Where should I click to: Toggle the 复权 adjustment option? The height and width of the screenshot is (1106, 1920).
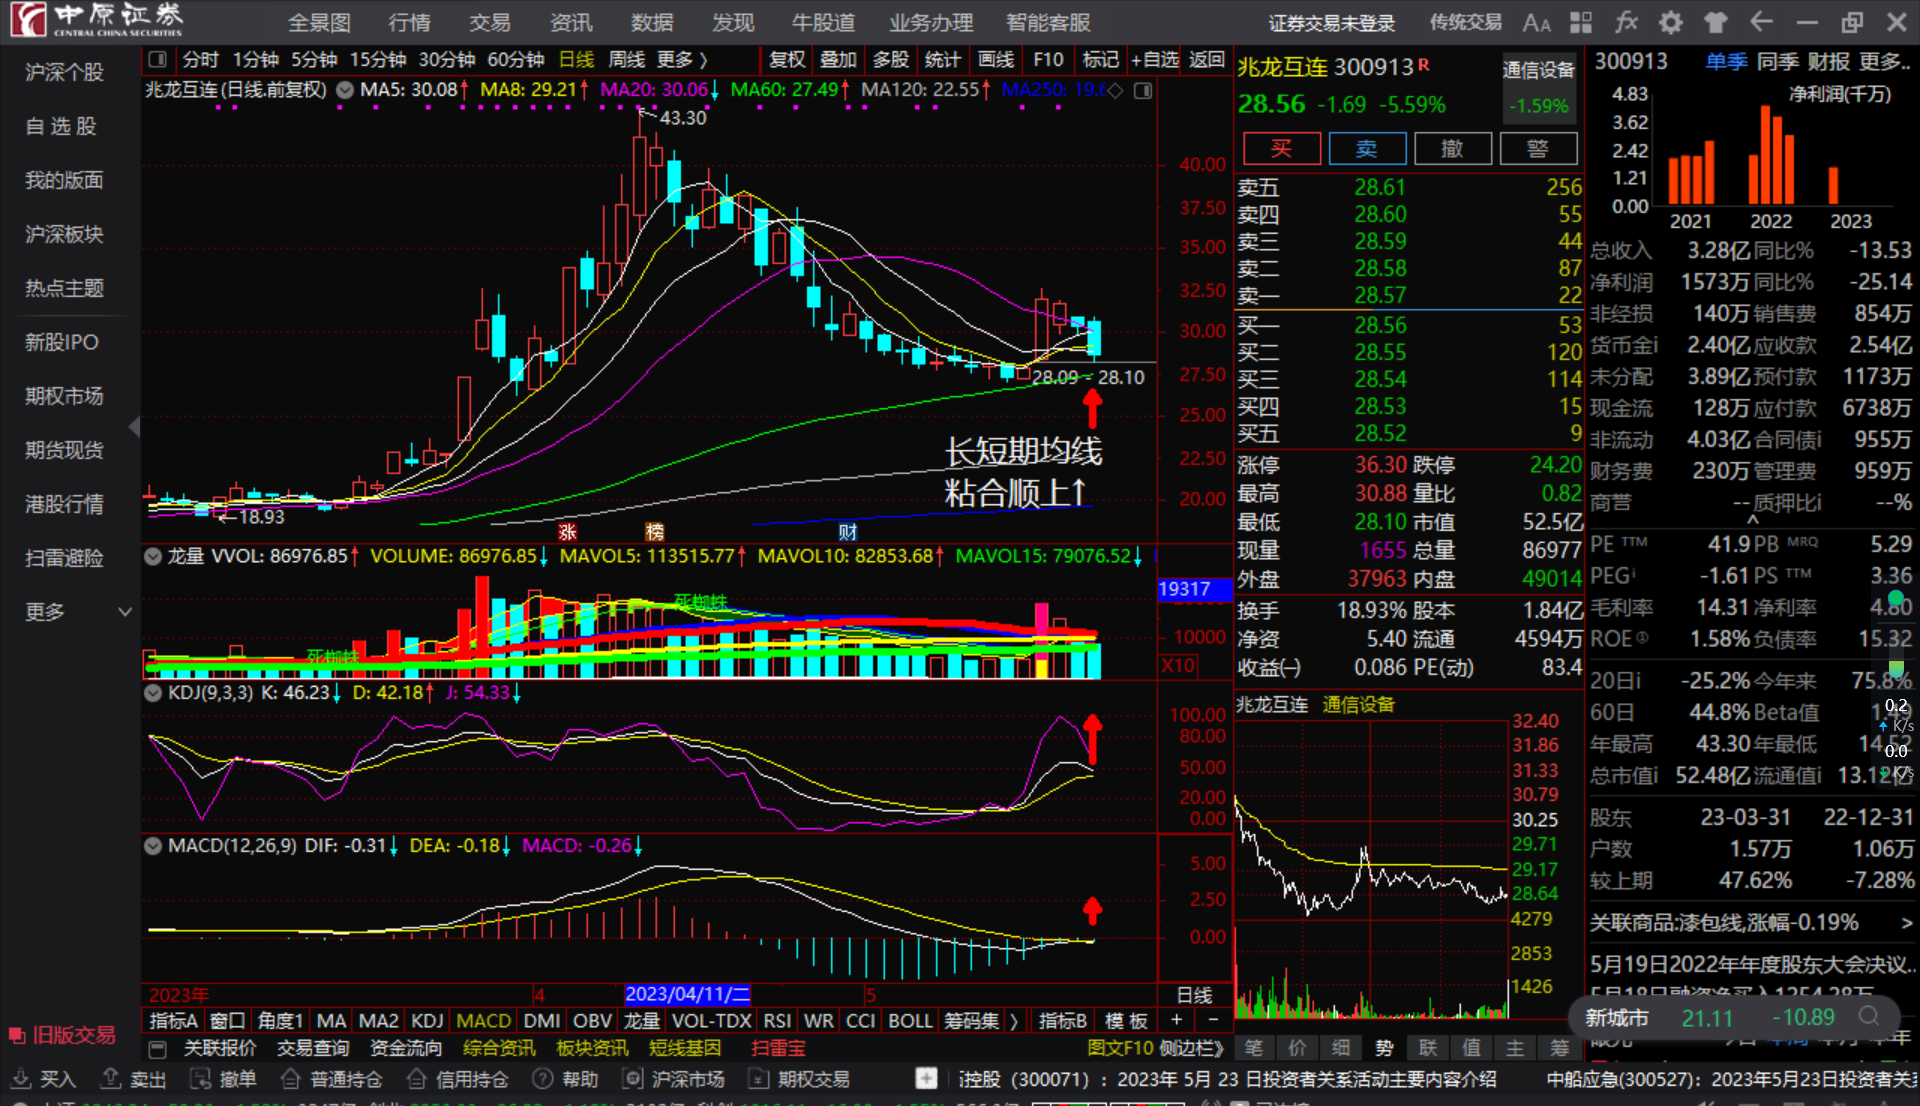tap(787, 60)
